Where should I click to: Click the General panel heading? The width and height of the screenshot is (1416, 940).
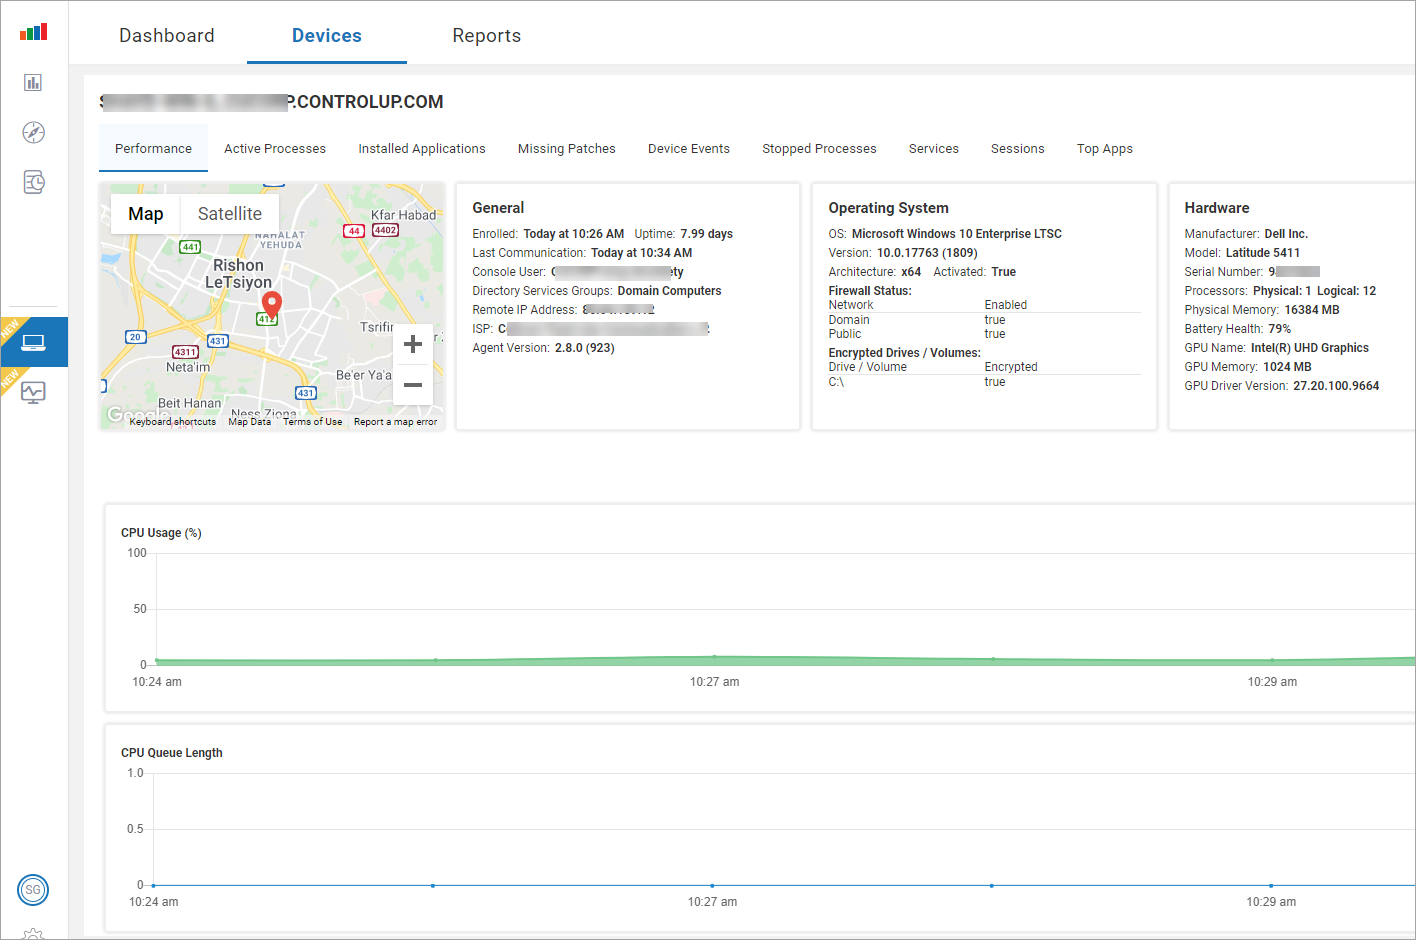coord(498,208)
